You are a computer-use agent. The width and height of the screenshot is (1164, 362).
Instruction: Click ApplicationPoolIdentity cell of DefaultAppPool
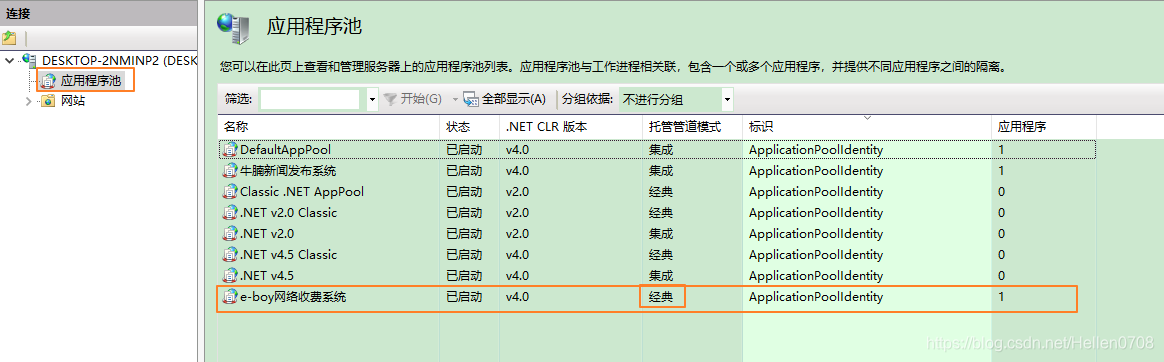pyautogui.click(x=816, y=150)
